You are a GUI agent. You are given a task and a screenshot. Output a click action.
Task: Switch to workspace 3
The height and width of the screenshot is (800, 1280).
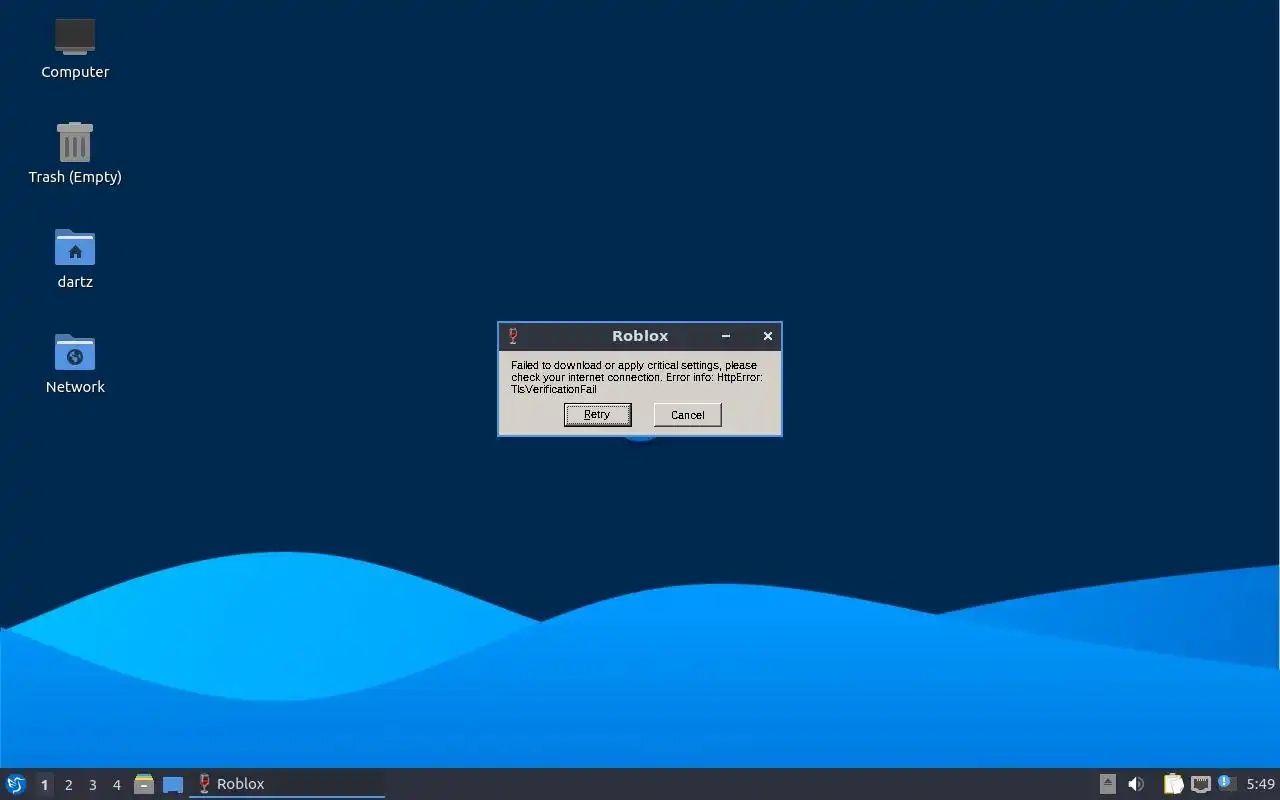92,785
